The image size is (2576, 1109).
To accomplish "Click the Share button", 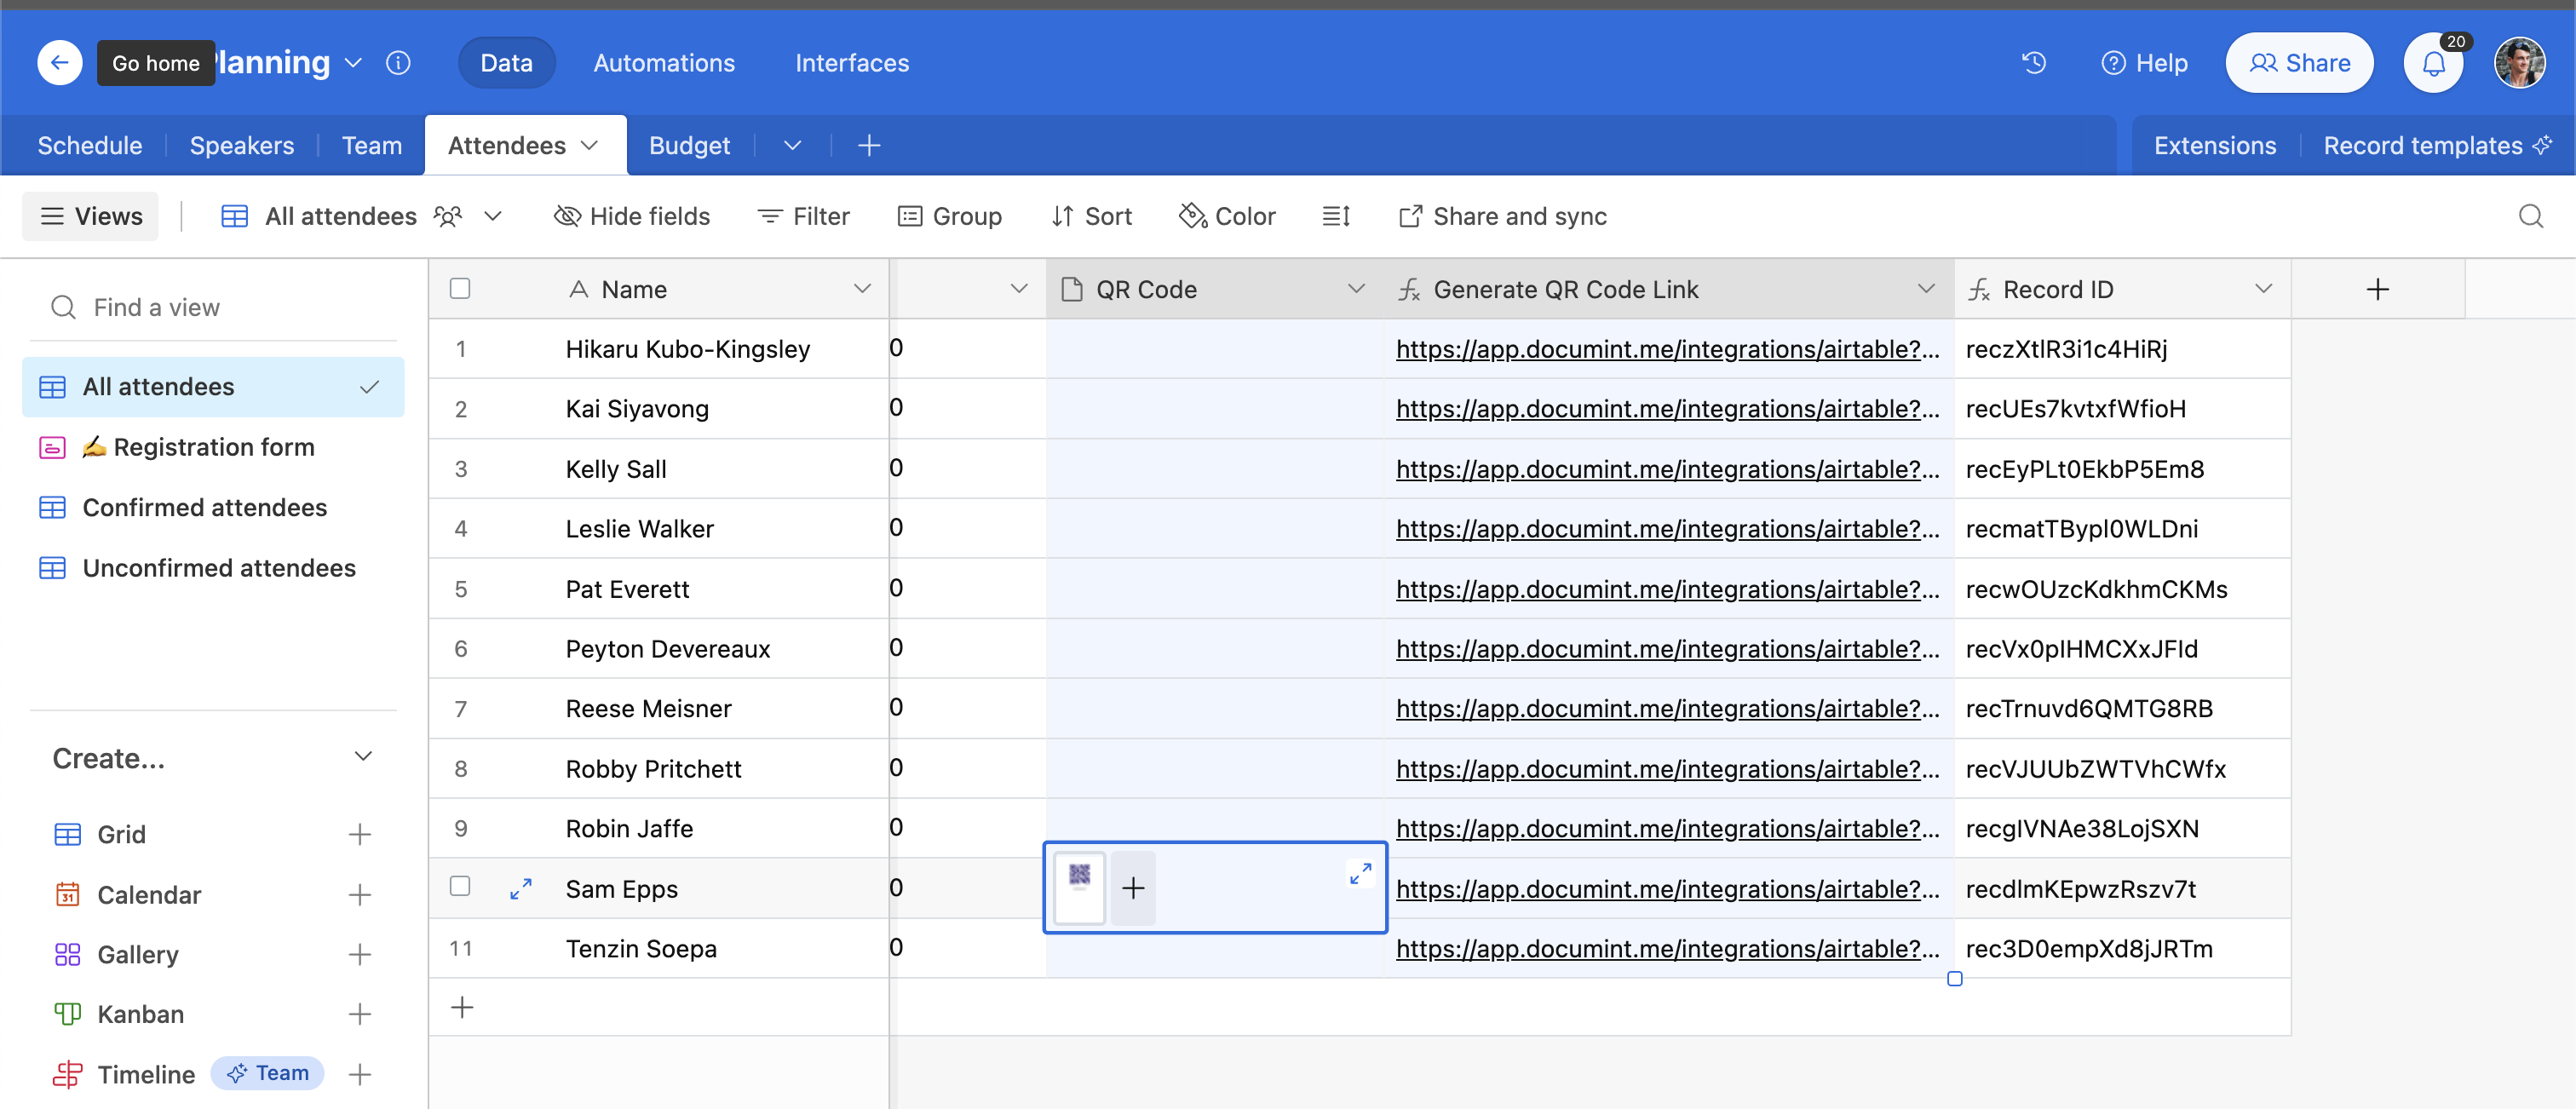I will (x=2299, y=63).
